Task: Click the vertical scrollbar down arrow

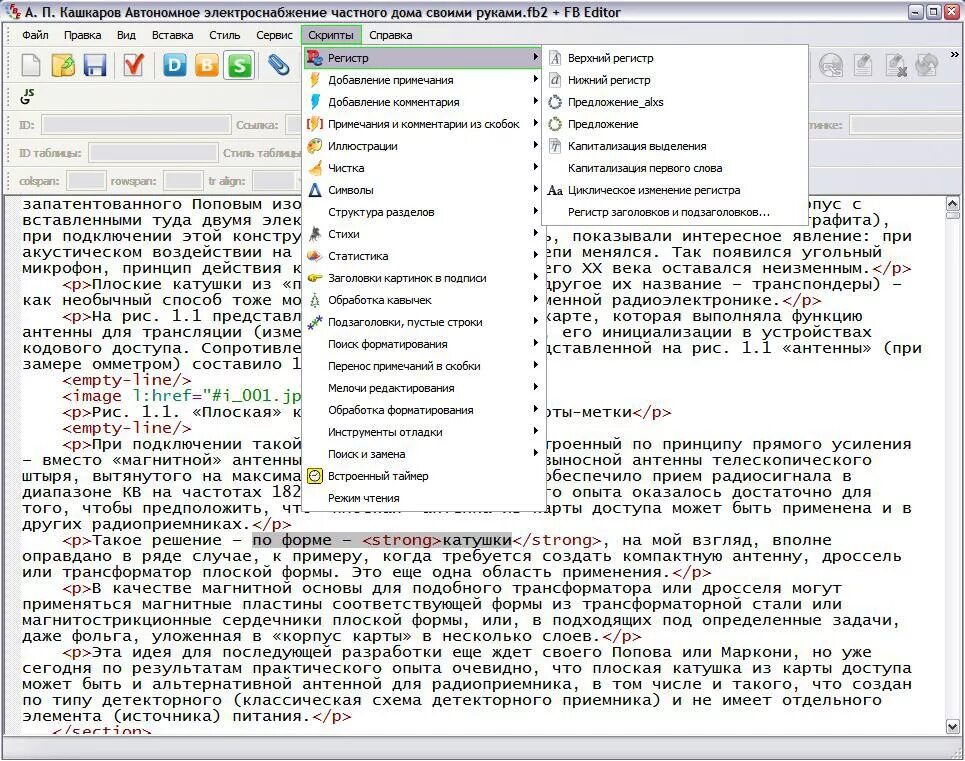Action: coord(953,727)
